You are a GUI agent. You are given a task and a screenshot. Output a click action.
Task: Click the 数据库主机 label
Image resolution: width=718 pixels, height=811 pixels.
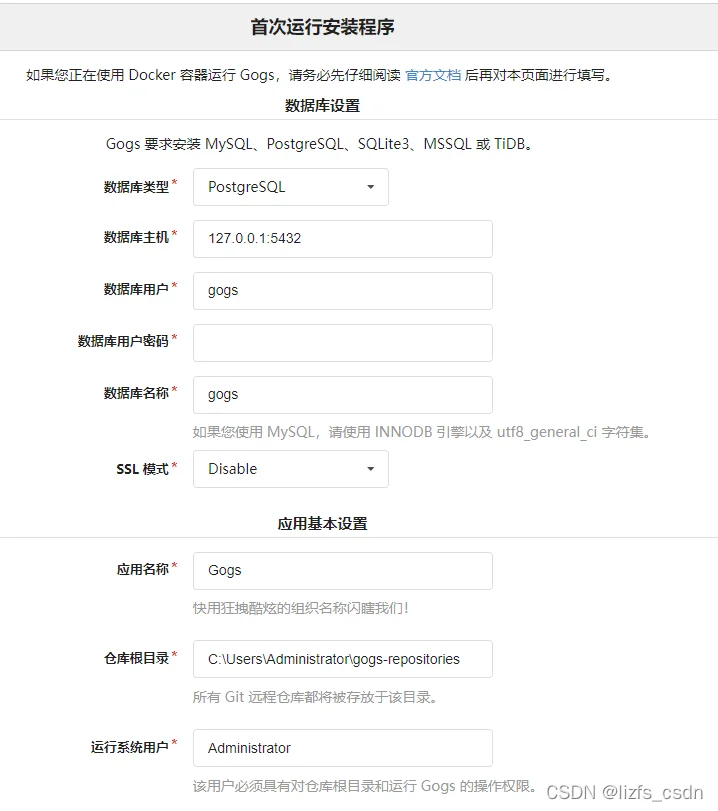click(x=136, y=237)
